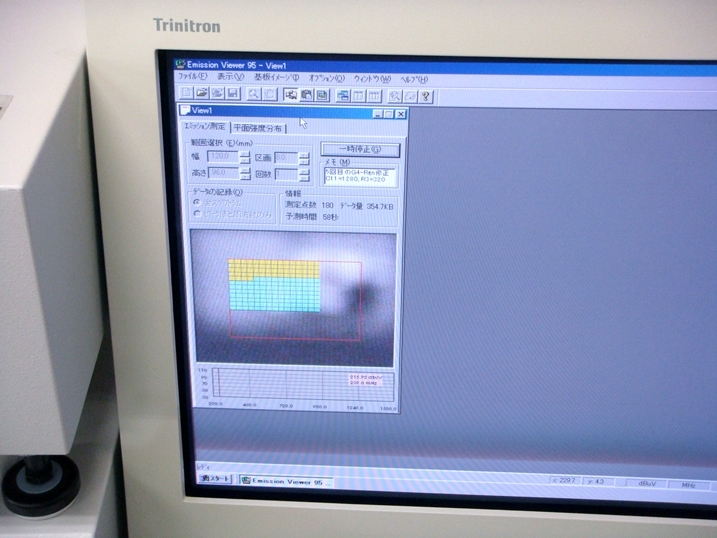717x538 pixels.
Task: Click the New document toolbar icon
Action: pos(187,94)
